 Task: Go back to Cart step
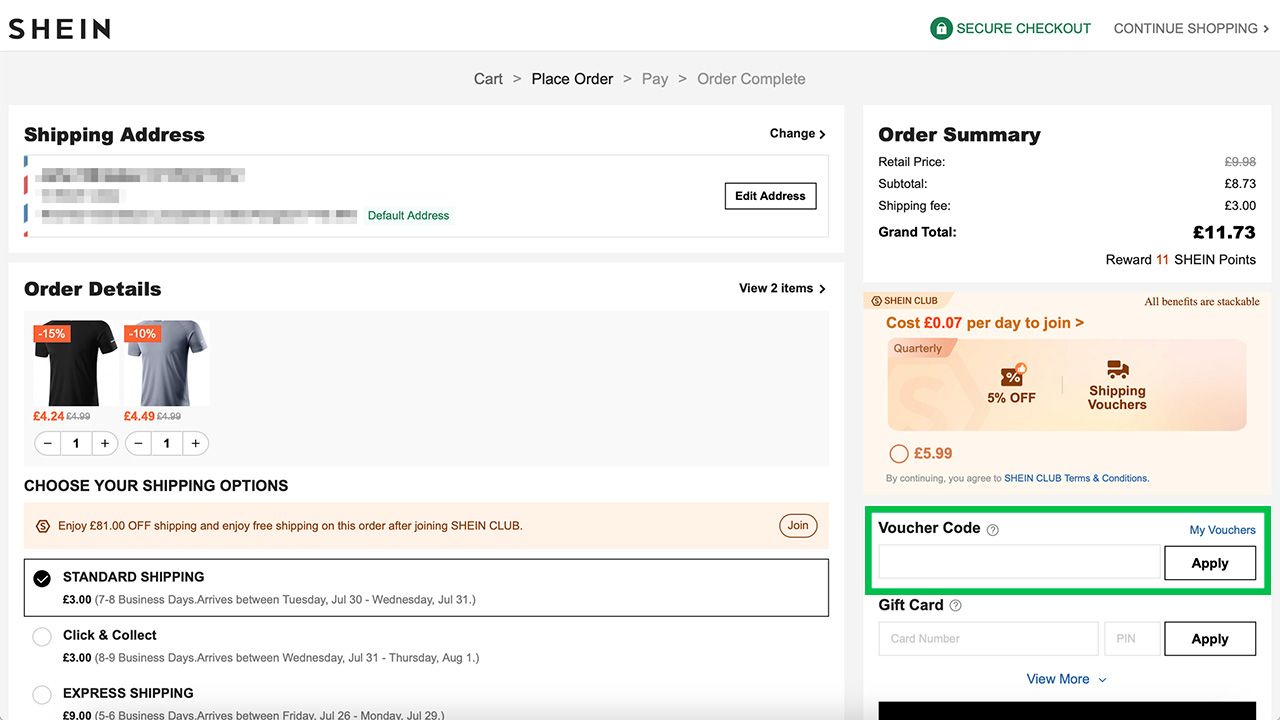(x=488, y=79)
